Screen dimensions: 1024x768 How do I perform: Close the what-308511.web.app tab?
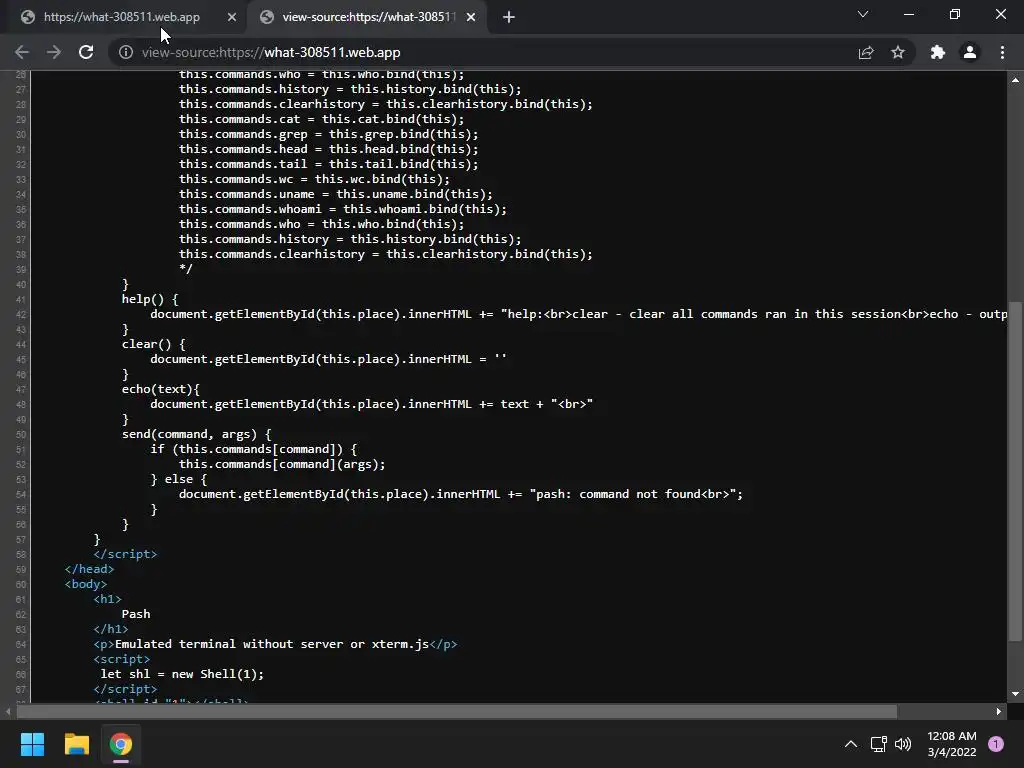tap(232, 17)
